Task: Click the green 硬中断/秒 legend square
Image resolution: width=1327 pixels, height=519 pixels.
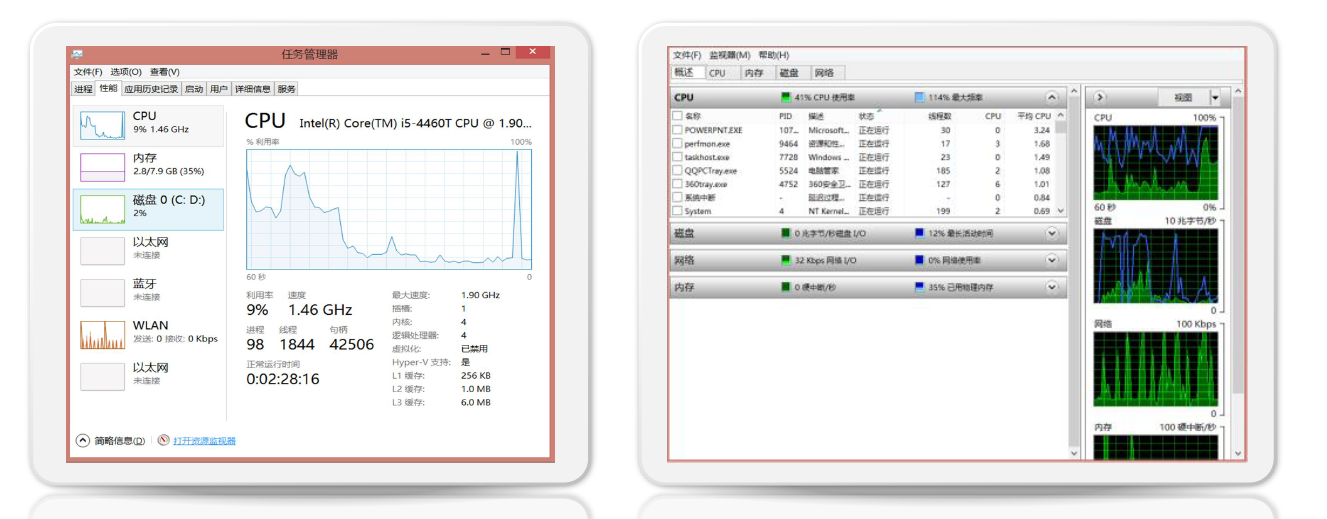Action: 785,287
